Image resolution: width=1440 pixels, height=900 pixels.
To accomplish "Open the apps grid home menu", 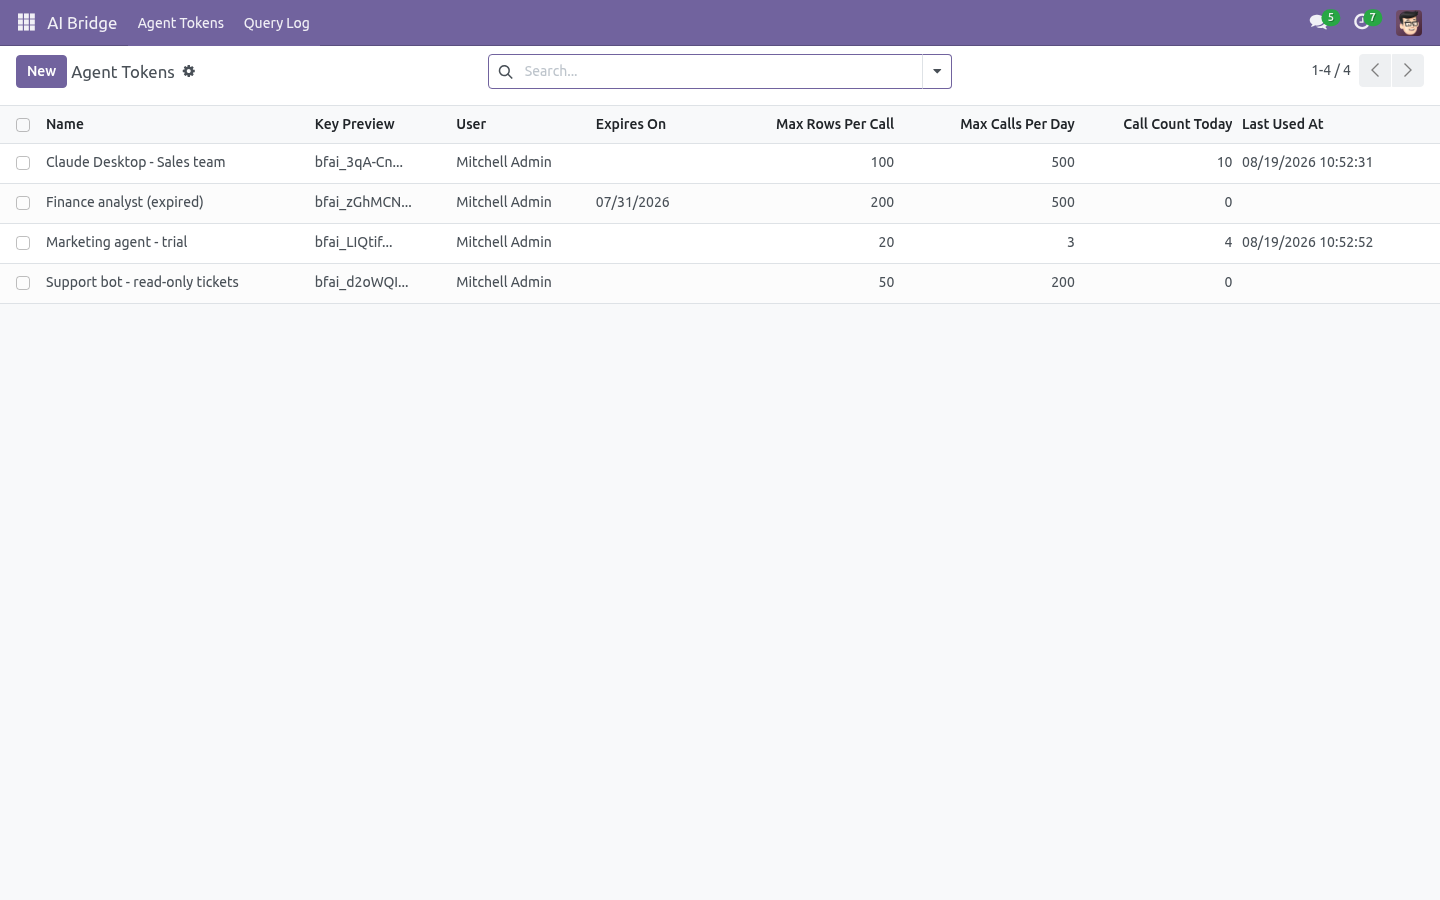I will (x=26, y=22).
